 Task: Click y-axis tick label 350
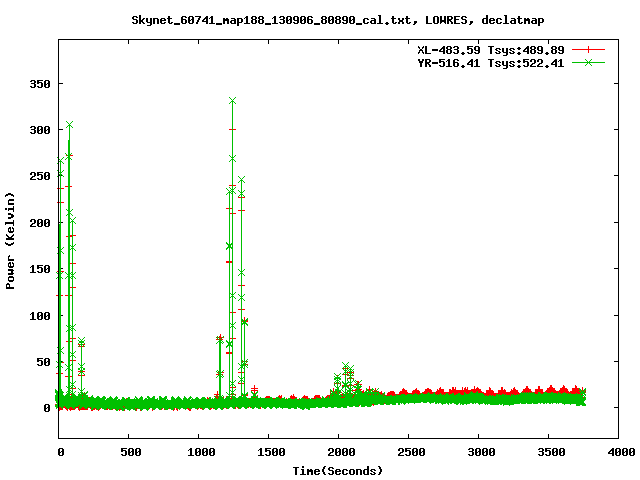[x=40, y=84]
